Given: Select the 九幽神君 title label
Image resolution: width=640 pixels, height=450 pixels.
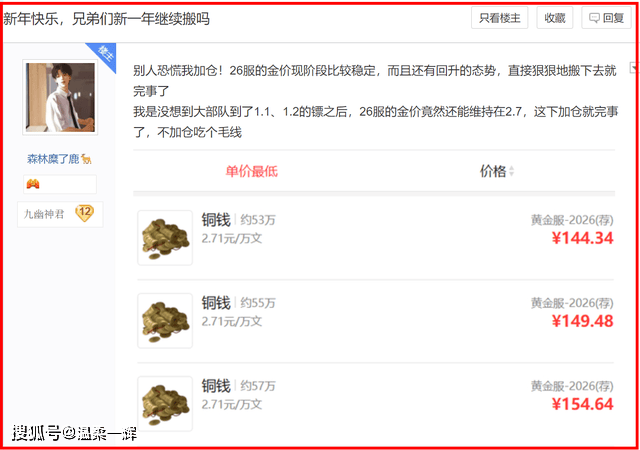Looking at the screenshot, I should click(x=44, y=214).
